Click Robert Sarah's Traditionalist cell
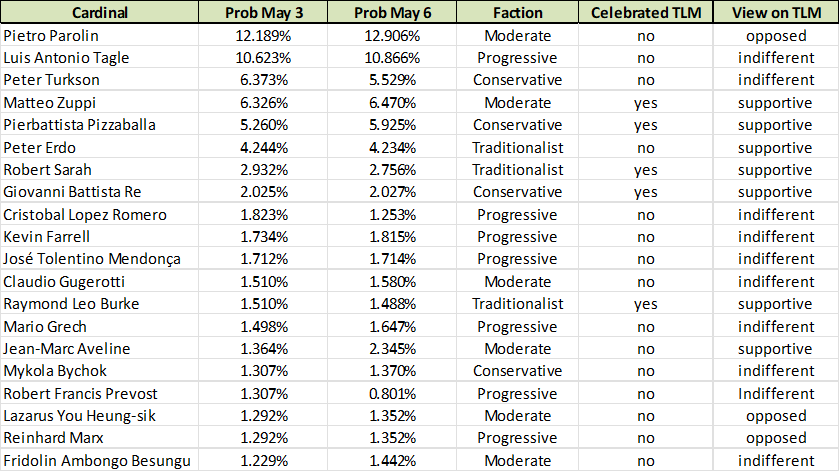 517,170
